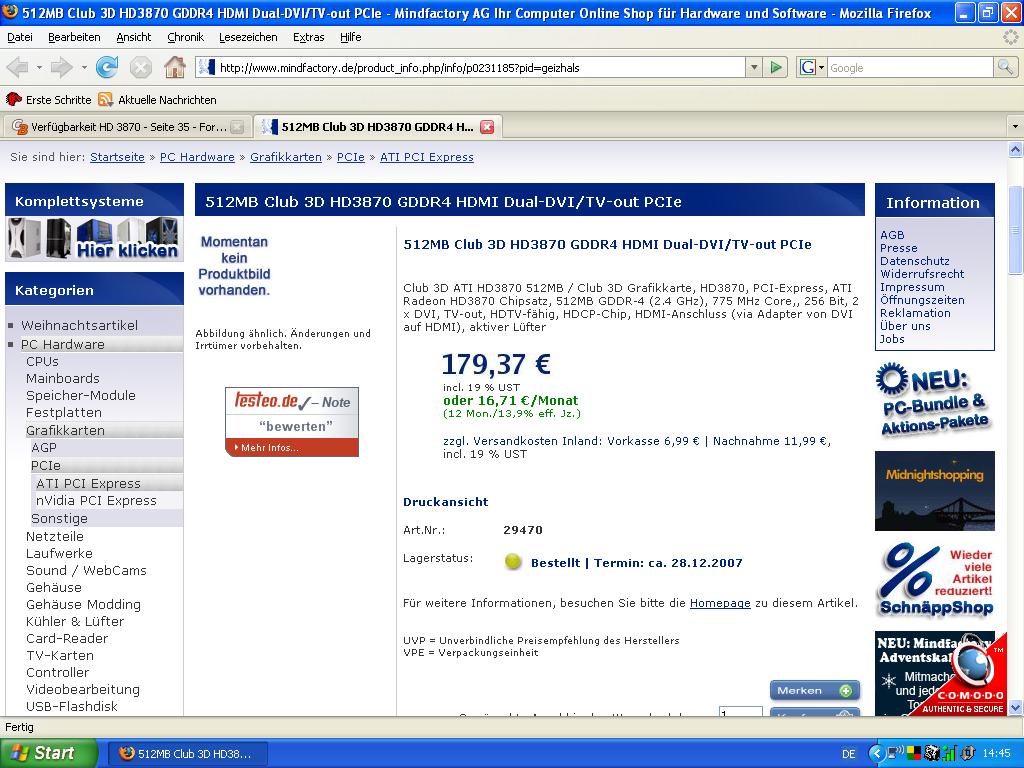The width and height of the screenshot is (1024, 768).
Task: Open the Forward button history dropdown arrow
Action: 84,67
